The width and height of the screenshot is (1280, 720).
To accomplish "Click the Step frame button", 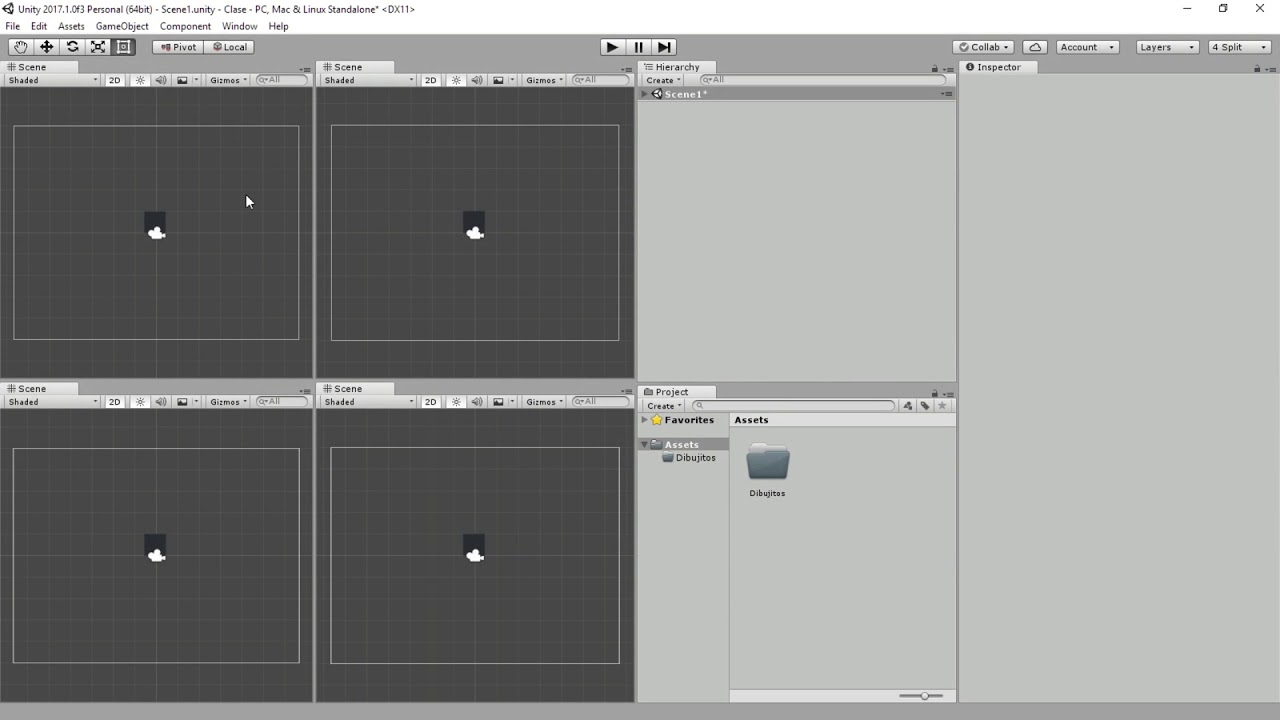I will tap(664, 47).
